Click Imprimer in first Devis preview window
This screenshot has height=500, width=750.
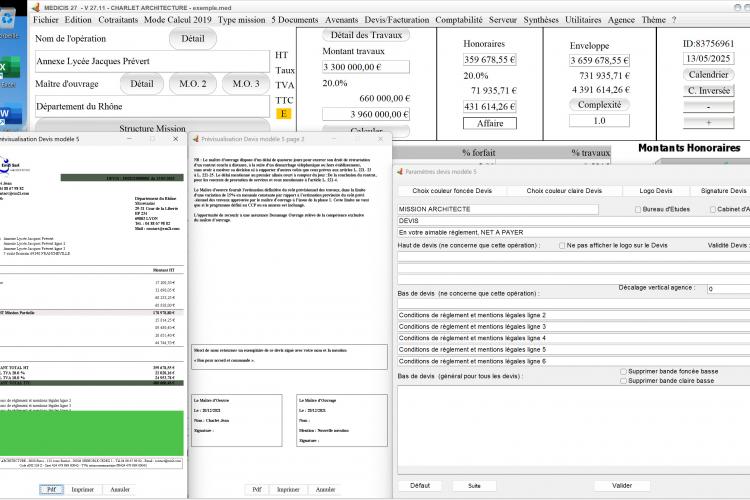point(83,489)
